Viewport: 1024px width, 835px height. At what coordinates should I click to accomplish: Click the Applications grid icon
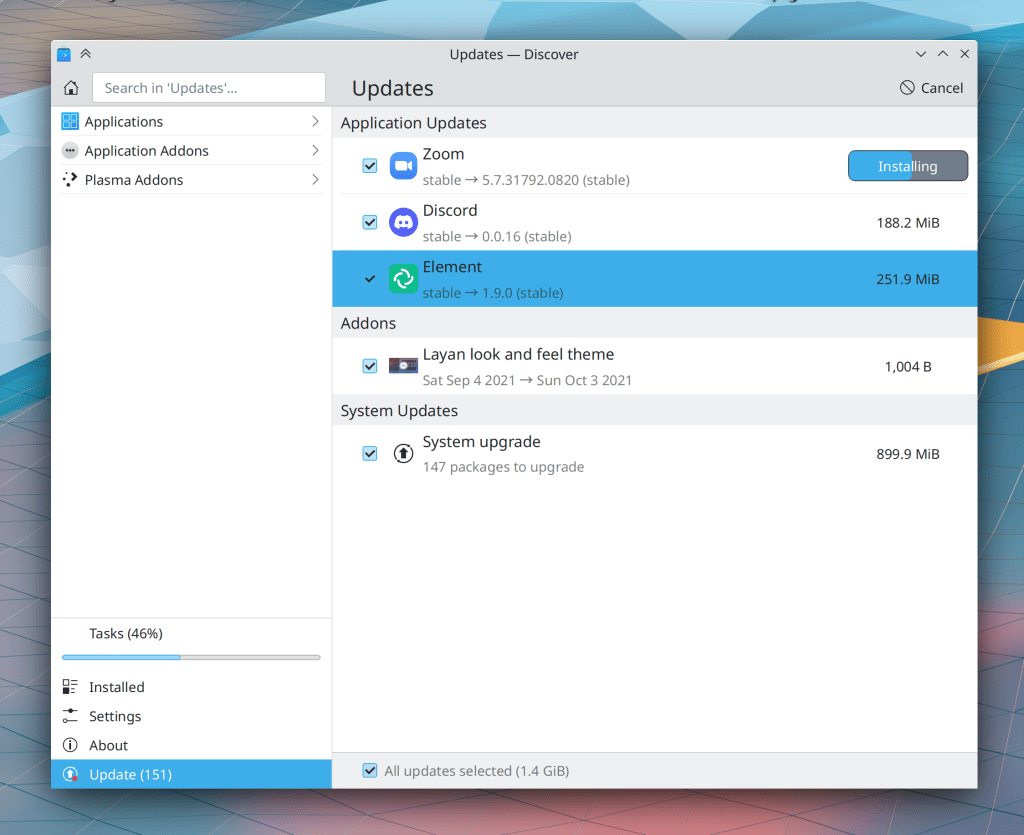(70, 122)
